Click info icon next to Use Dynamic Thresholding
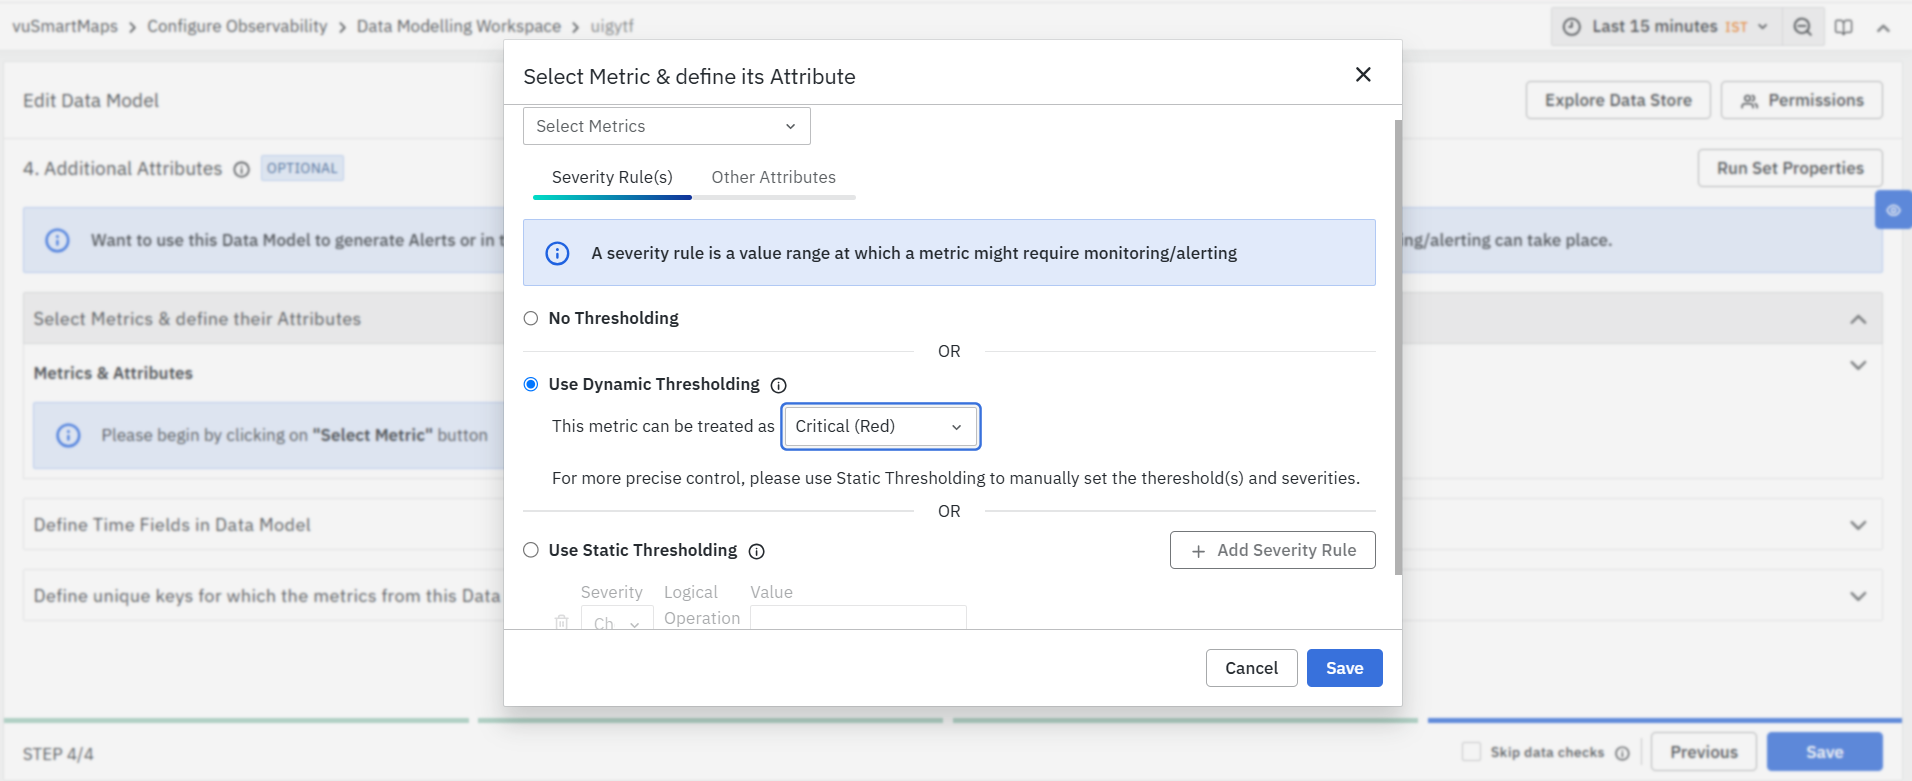 click(778, 385)
